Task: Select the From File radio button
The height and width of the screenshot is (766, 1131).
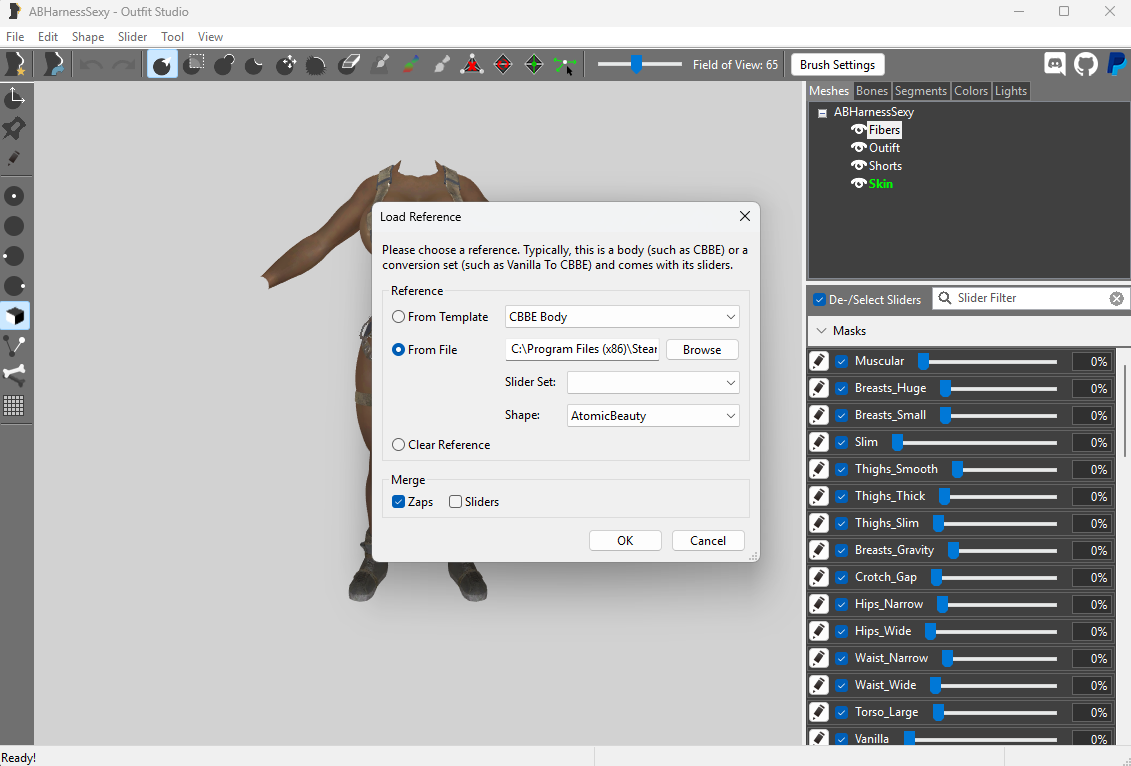Action: coord(398,350)
